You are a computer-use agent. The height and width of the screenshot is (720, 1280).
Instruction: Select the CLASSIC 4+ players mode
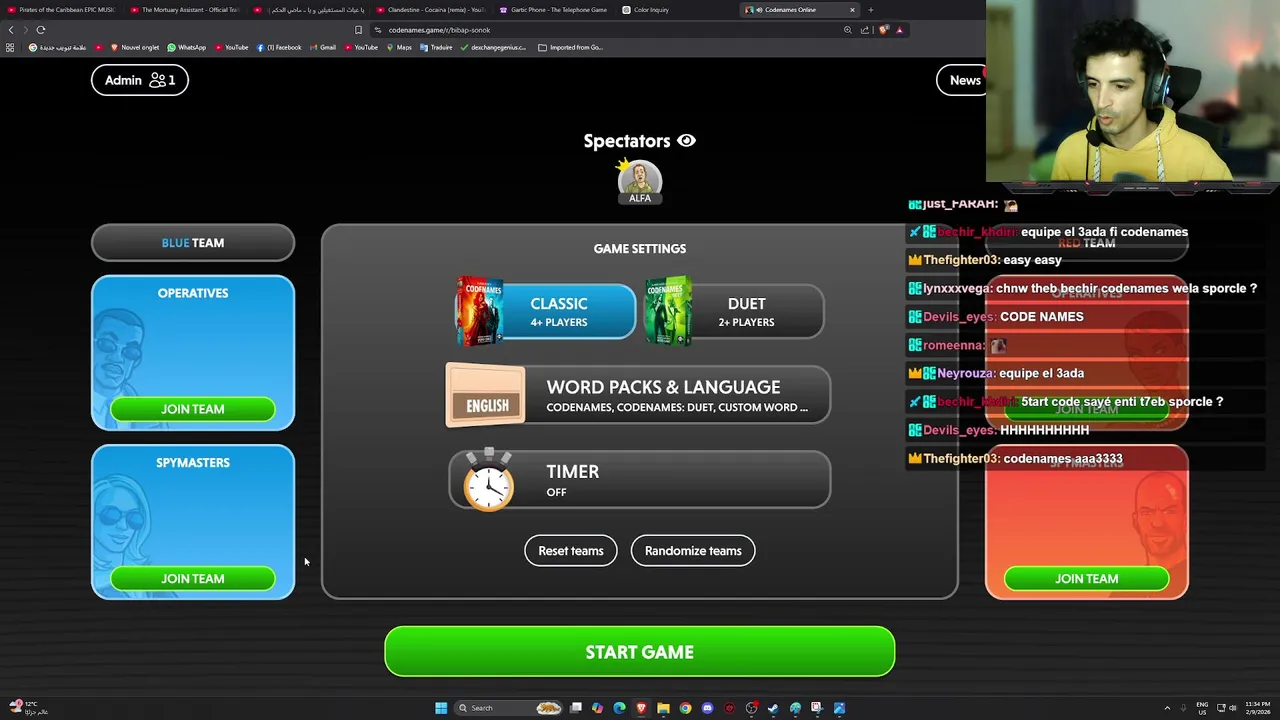coord(546,311)
